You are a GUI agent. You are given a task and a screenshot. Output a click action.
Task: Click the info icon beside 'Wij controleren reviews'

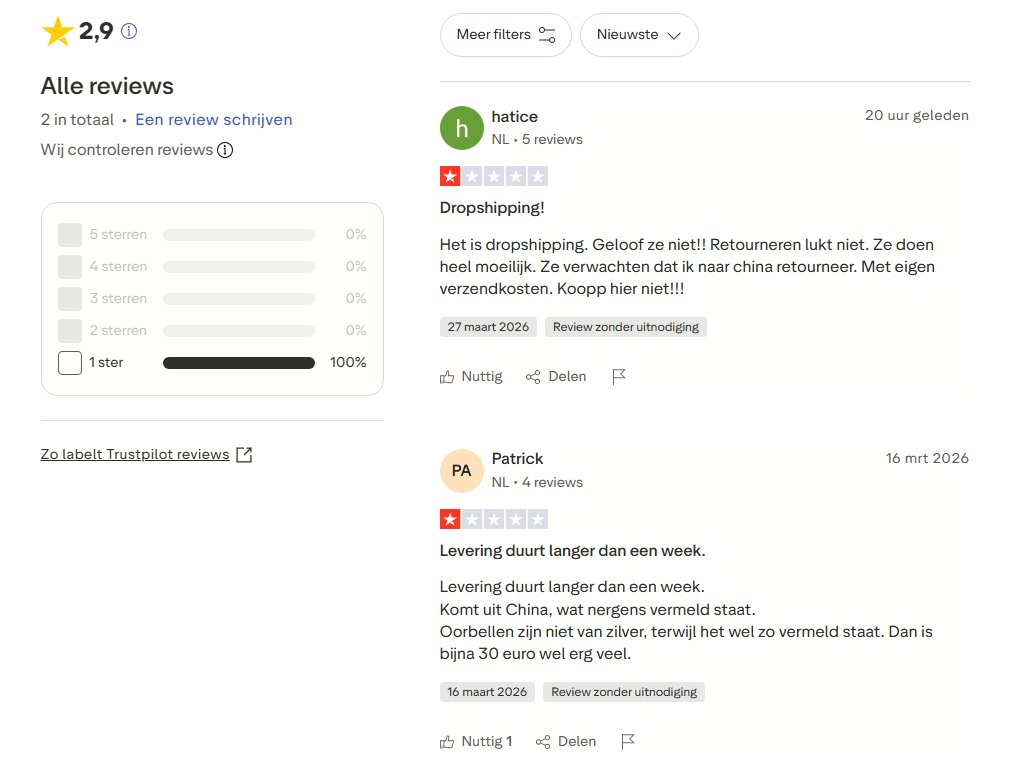tap(225, 150)
